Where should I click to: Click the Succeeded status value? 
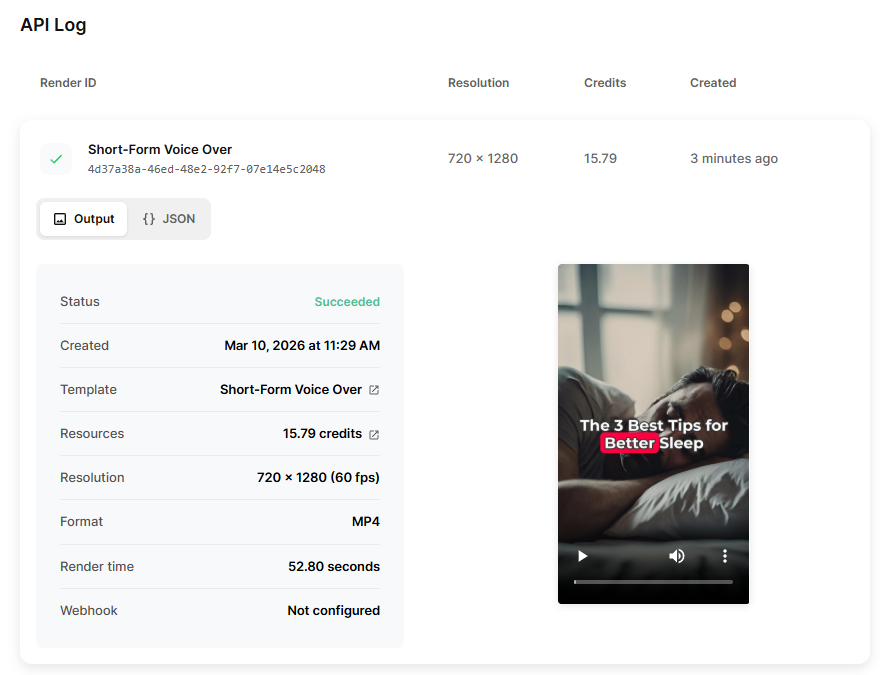(x=347, y=302)
